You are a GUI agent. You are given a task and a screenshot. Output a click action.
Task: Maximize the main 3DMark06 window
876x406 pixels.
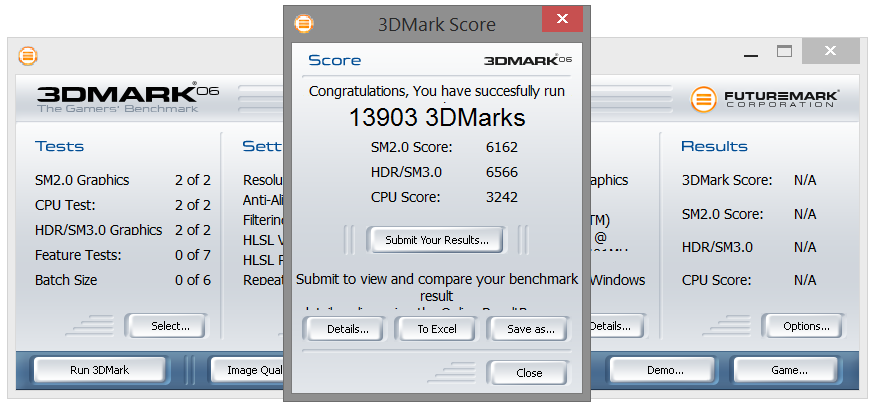pos(784,52)
